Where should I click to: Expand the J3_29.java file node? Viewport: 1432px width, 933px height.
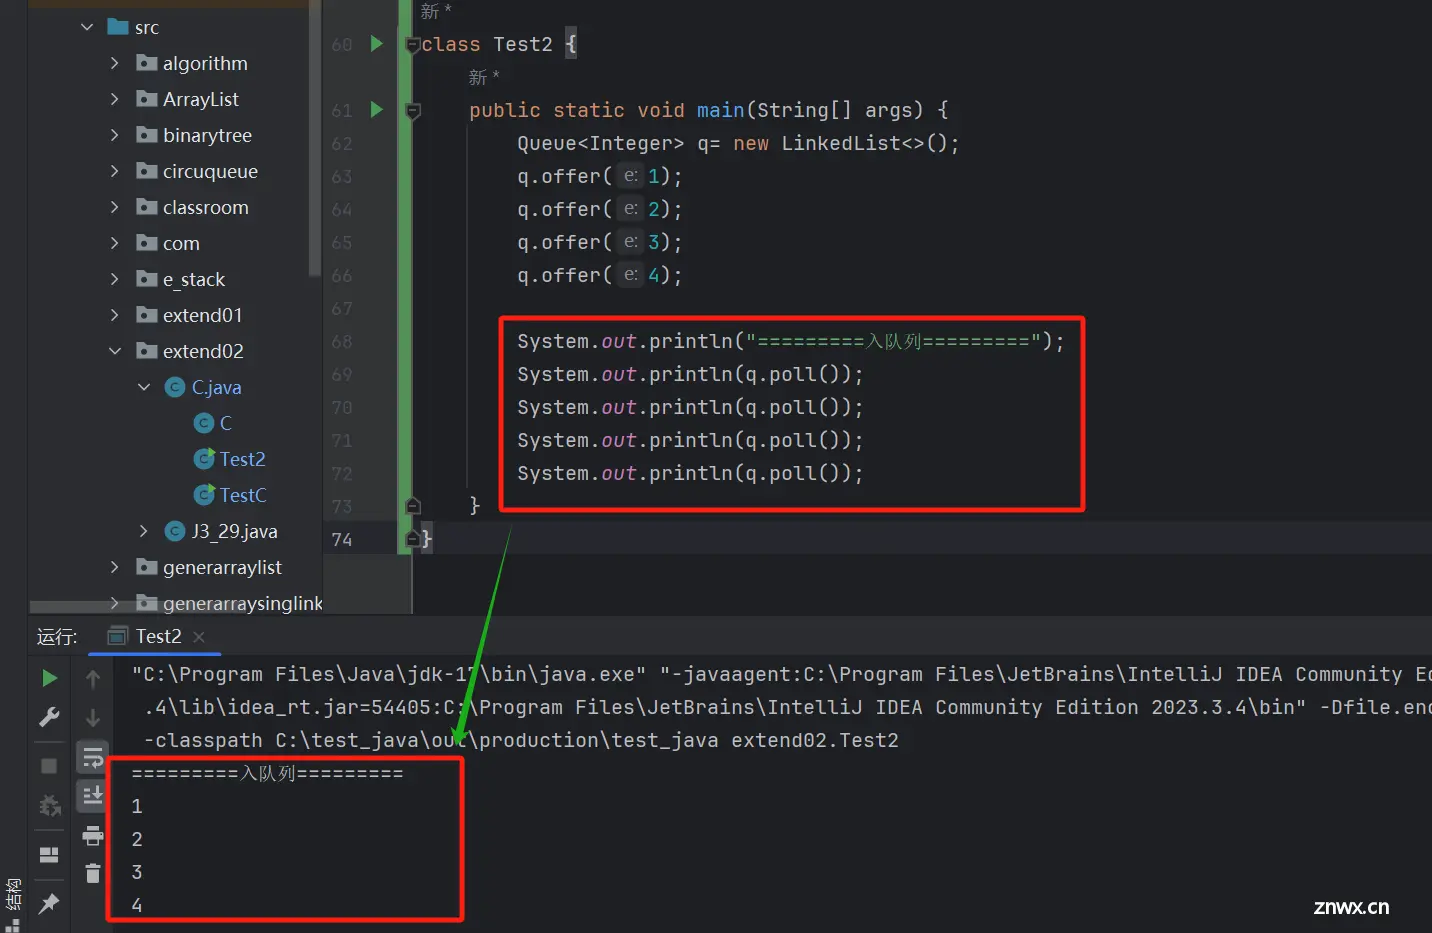(144, 531)
